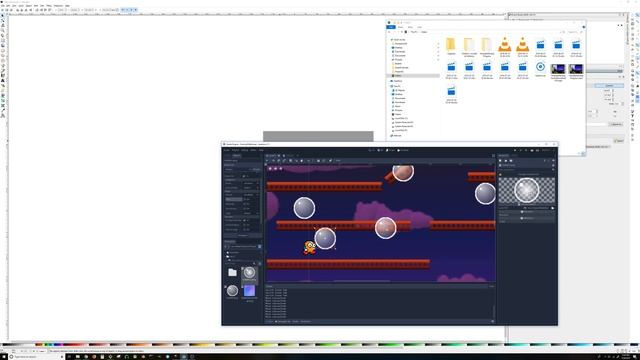The image size is (640, 360).
Task: Activate Move Mode in Godot viewport toolbar
Action: pos(273,160)
